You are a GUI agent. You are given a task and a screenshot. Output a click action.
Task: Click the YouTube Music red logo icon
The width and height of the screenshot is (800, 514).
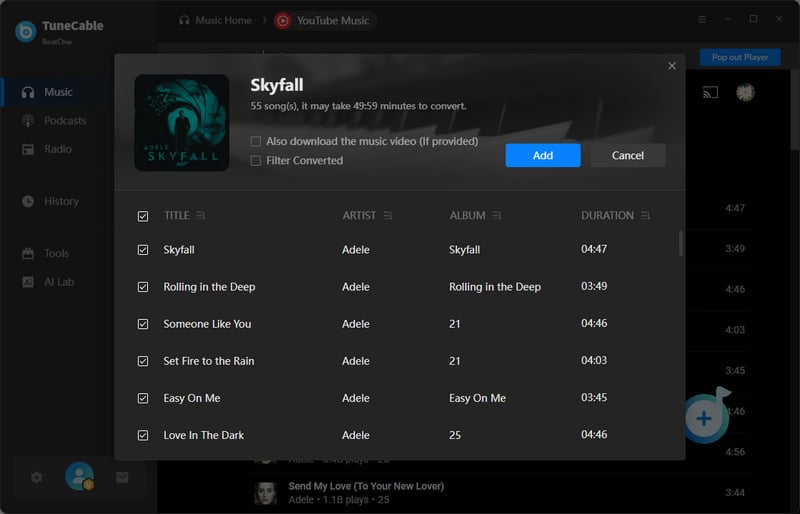click(x=283, y=21)
